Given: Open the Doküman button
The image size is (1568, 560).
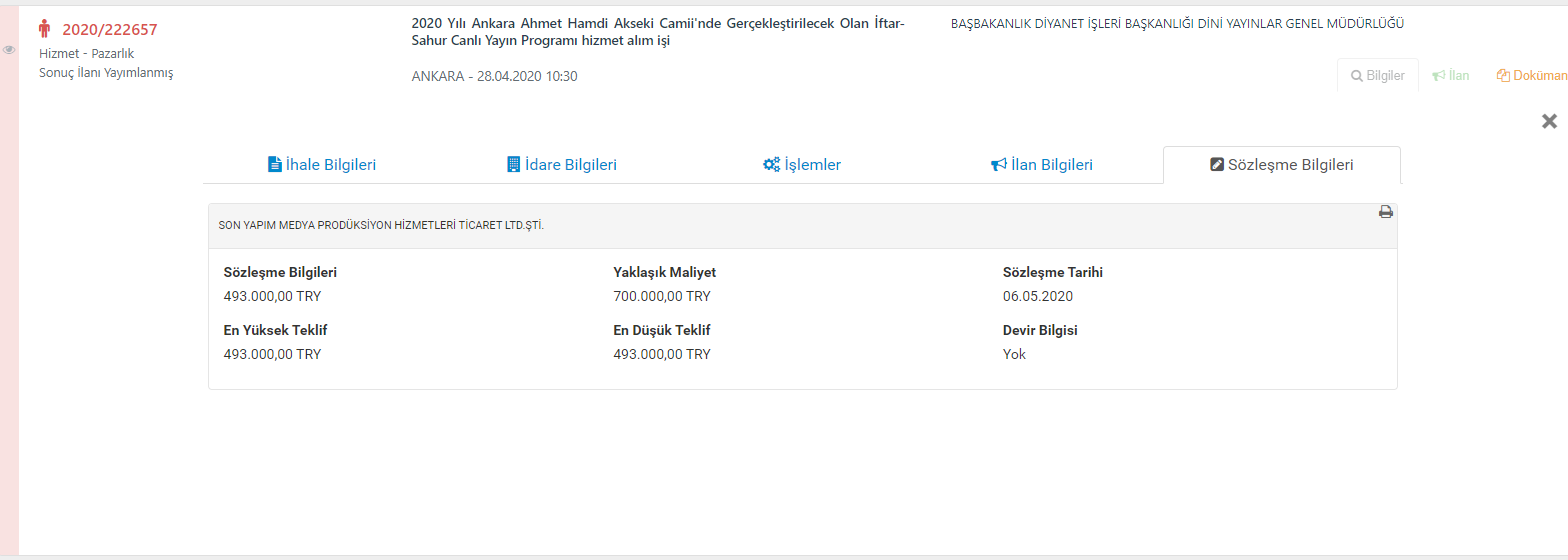Looking at the screenshot, I should (1530, 75).
